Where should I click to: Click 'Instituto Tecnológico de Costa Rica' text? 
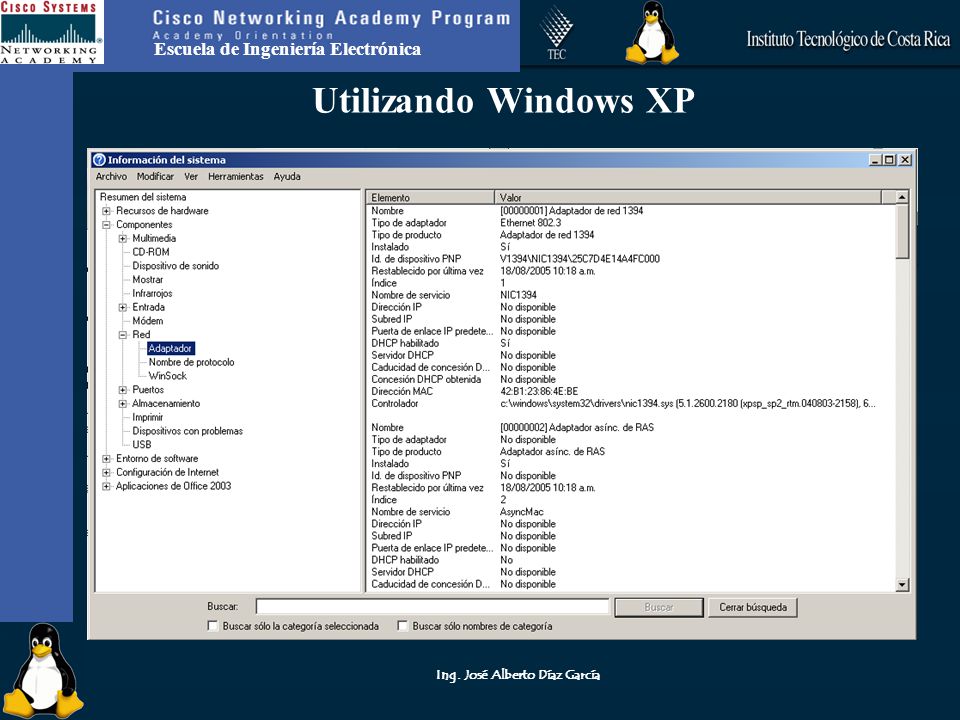point(848,39)
